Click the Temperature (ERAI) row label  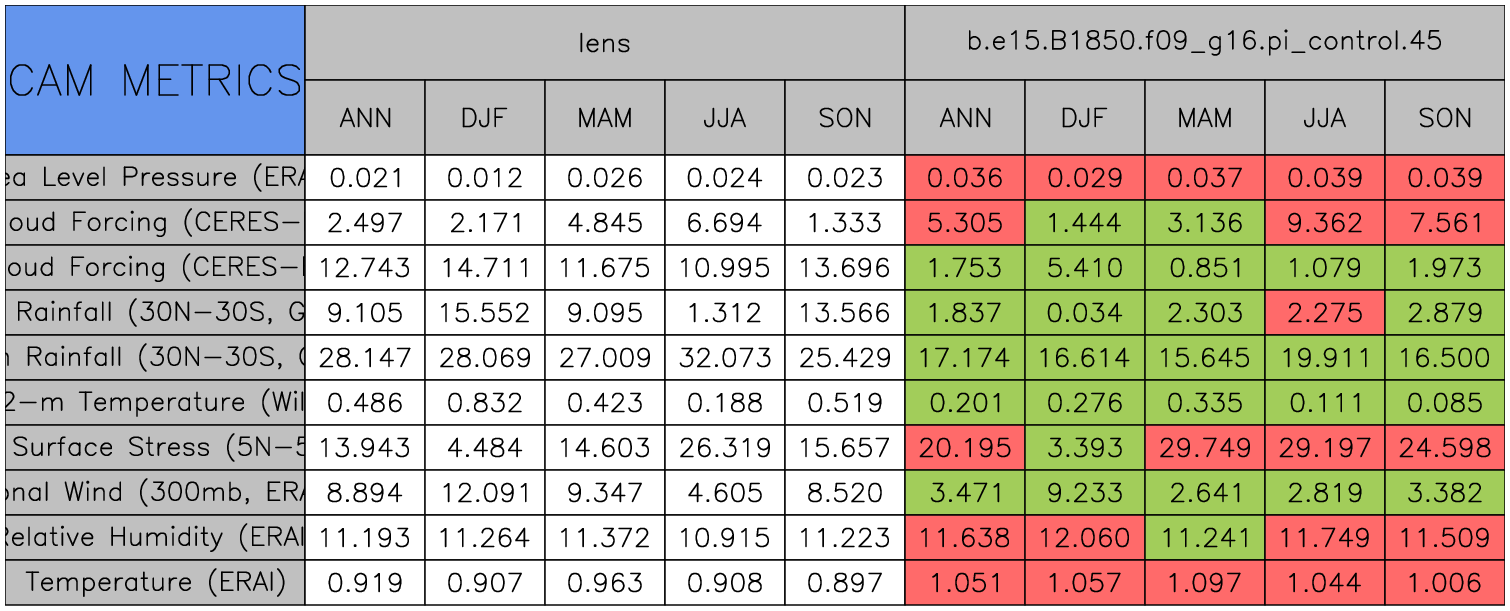coord(154,582)
